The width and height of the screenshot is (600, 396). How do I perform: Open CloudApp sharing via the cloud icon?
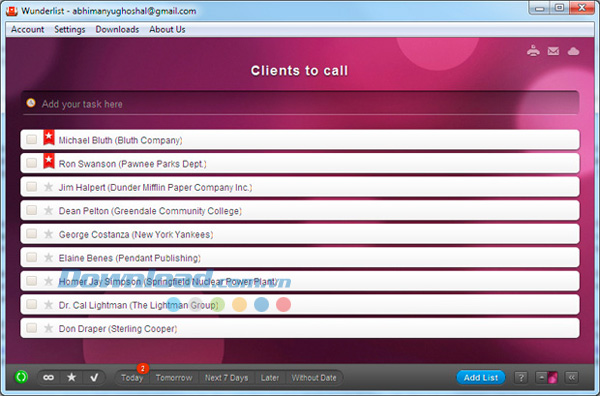point(573,51)
